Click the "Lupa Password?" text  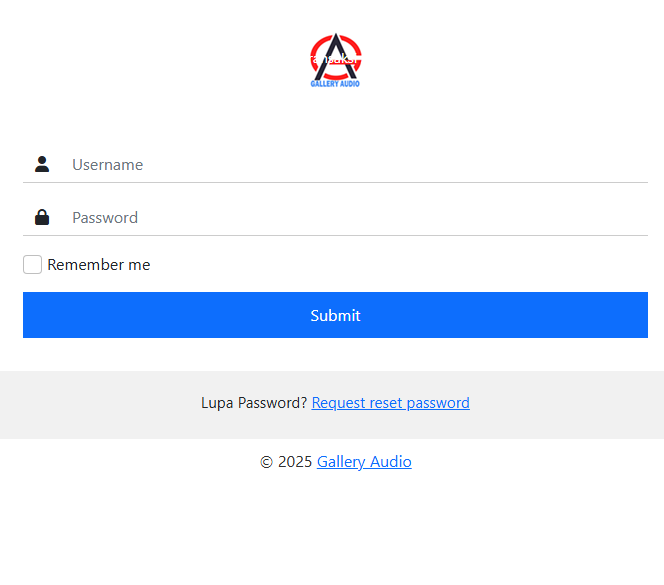[x=254, y=403]
